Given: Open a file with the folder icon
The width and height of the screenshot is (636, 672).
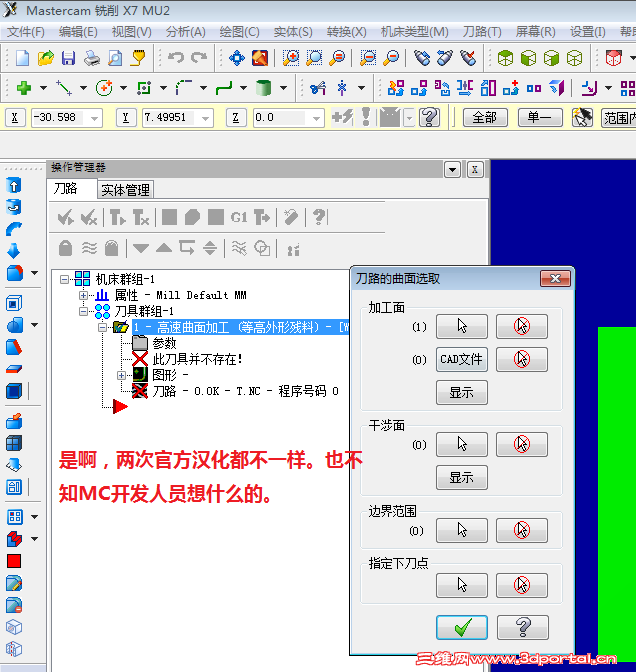Looking at the screenshot, I should click(45, 58).
